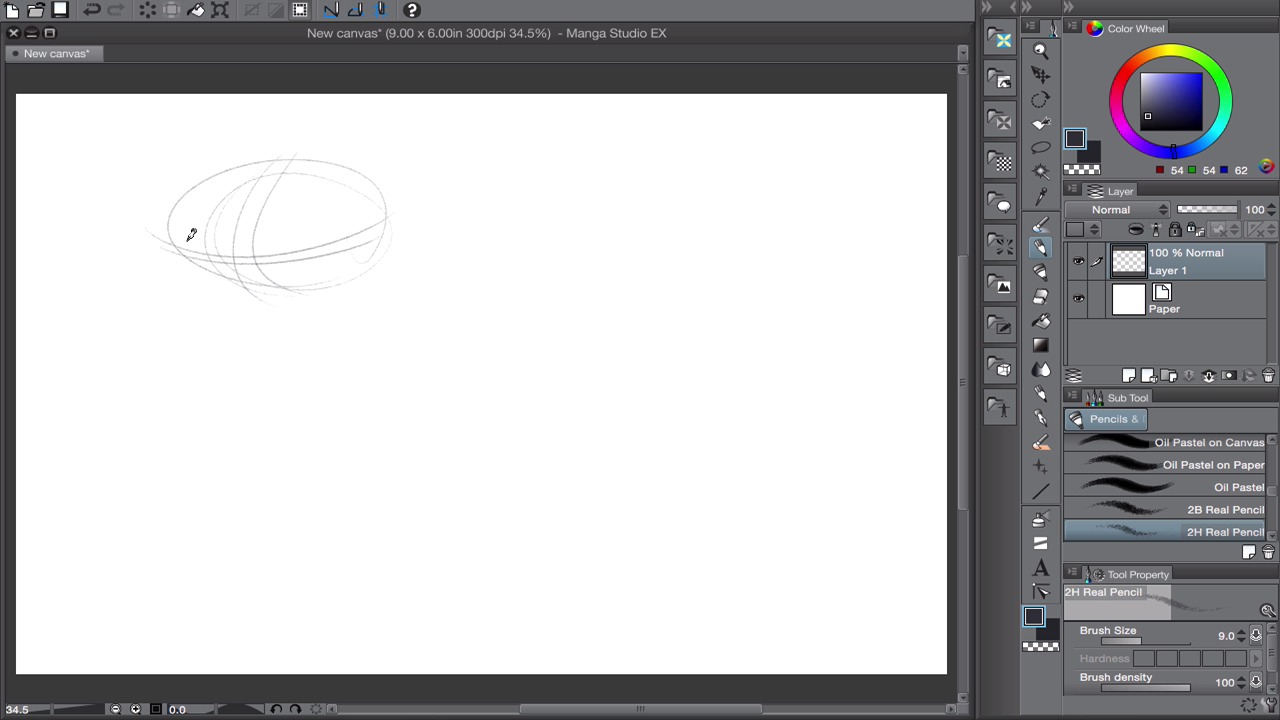
Task: Adjust the layer opacity slider
Action: tap(1207, 210)
